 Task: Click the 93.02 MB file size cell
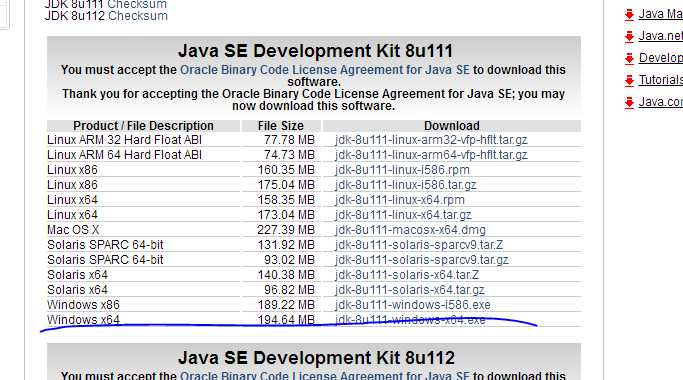(289, 260)
